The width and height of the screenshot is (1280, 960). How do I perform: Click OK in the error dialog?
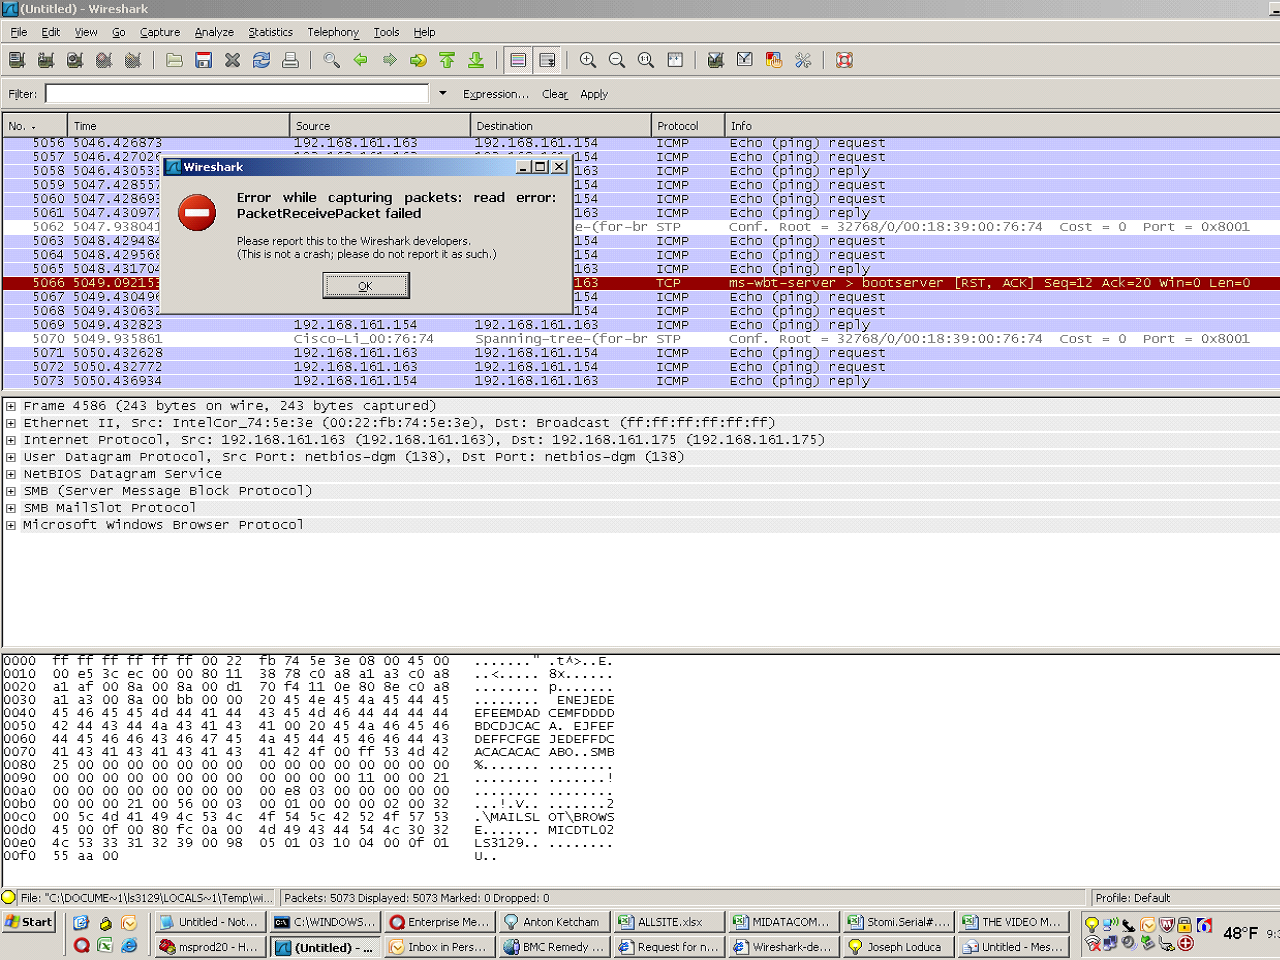pyautogui.click(x=365, y=286)
